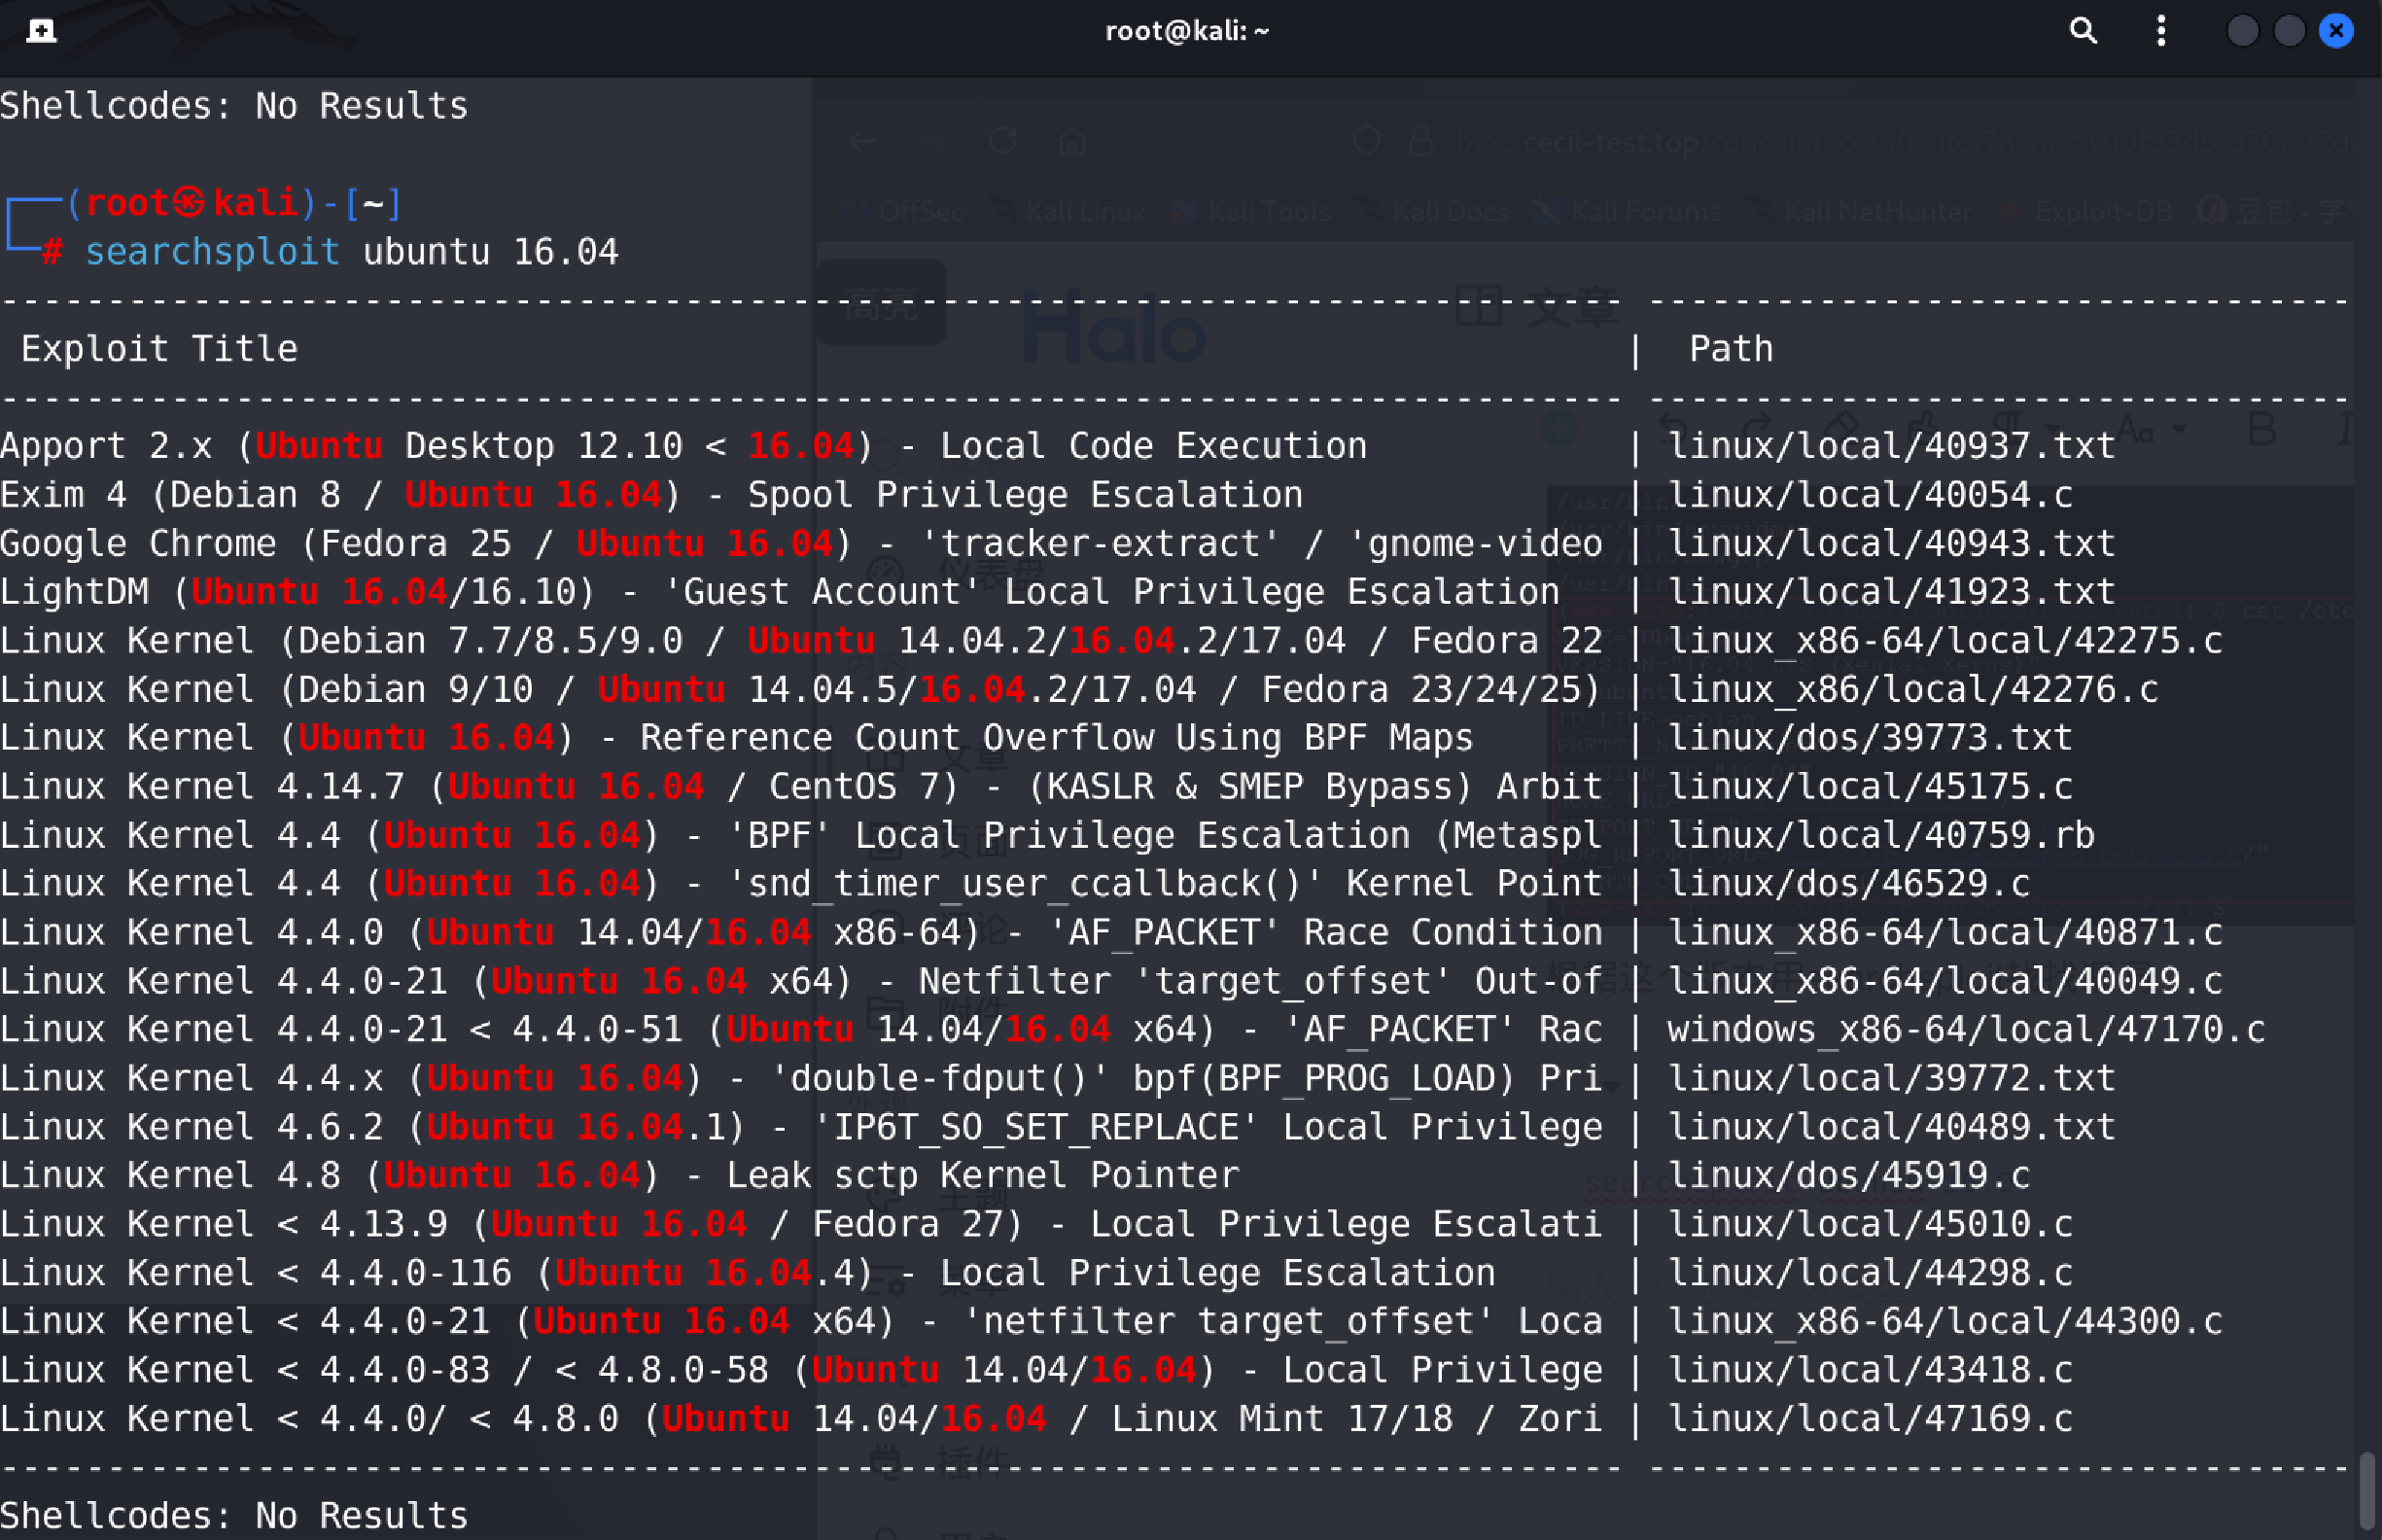Click path 'linux_x86-64/local/40049.c'

[1945, 982]
